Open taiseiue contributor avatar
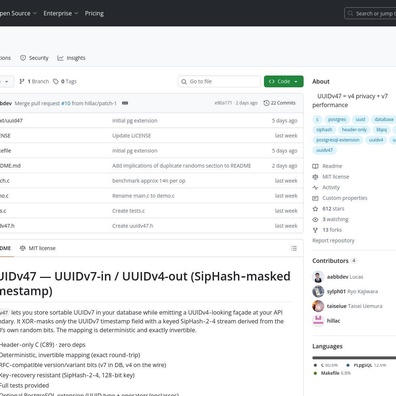This screenshot has height=396, width=396. click(318, 306)
